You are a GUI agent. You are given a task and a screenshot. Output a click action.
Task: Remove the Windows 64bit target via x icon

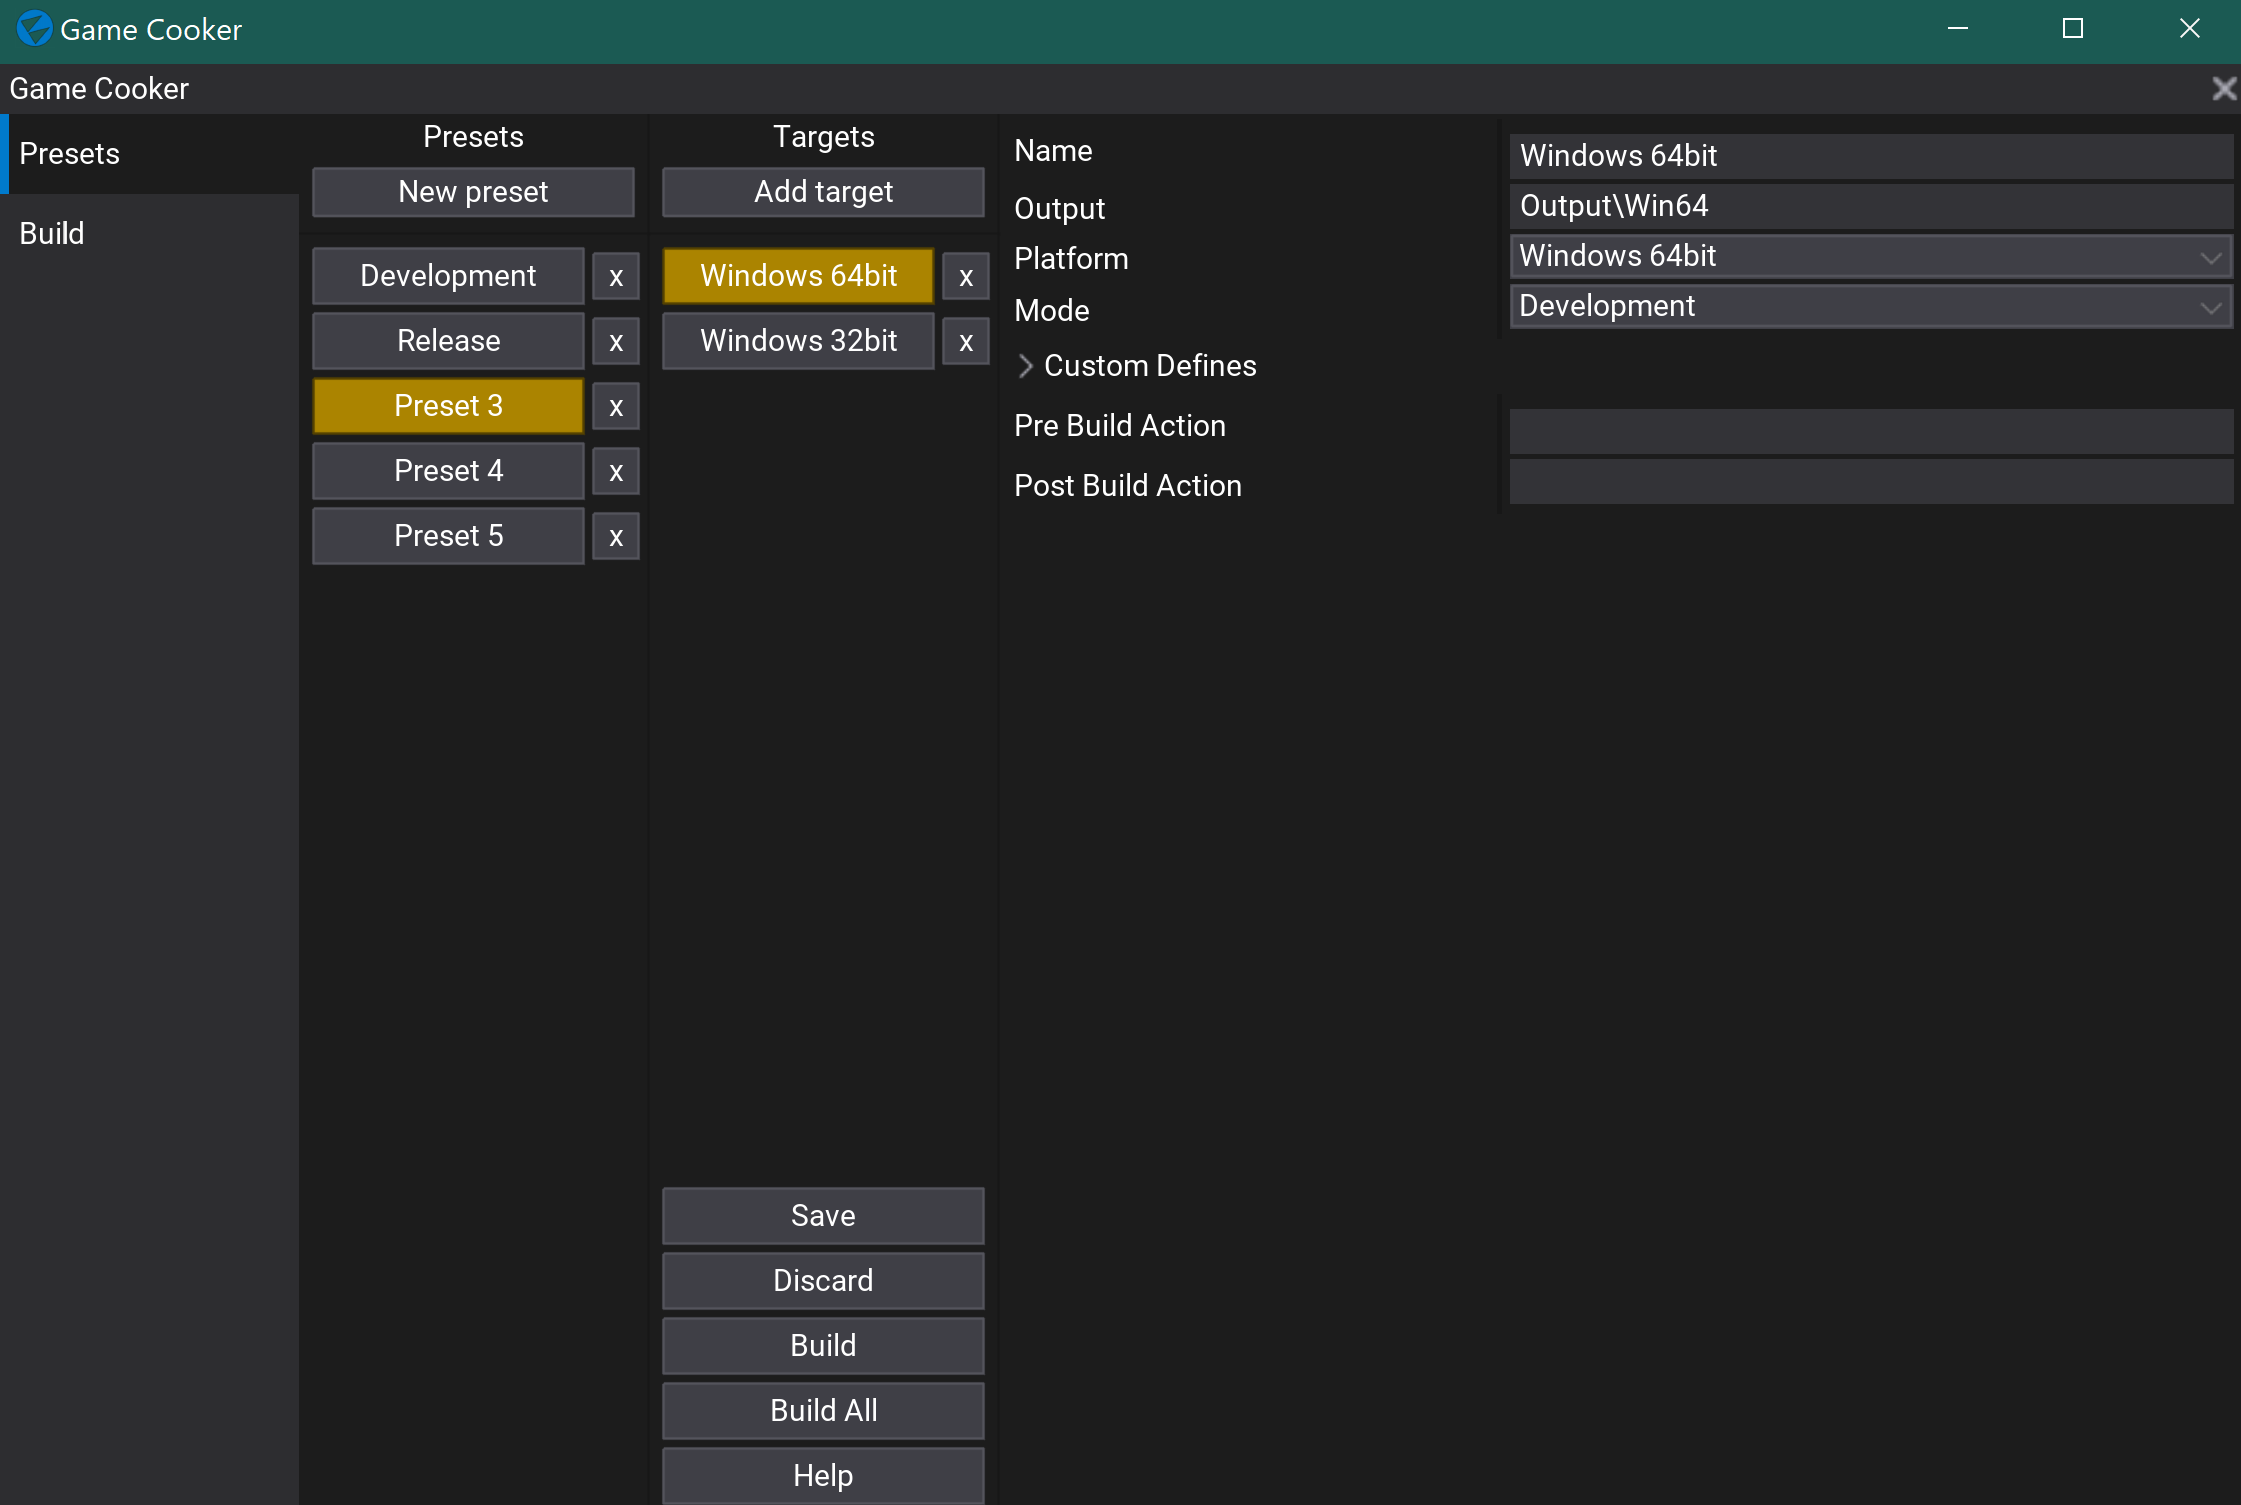[x=964, y=276]
